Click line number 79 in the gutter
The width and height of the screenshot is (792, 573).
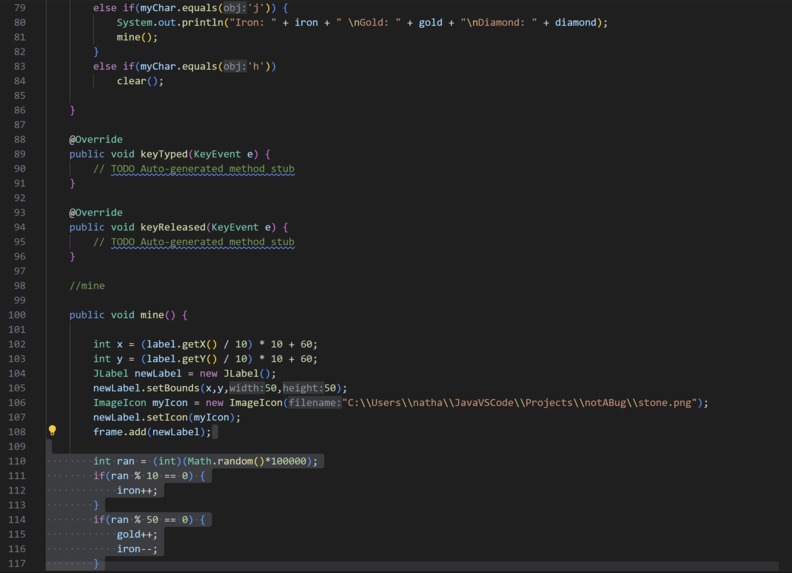[x=19, y=8]
